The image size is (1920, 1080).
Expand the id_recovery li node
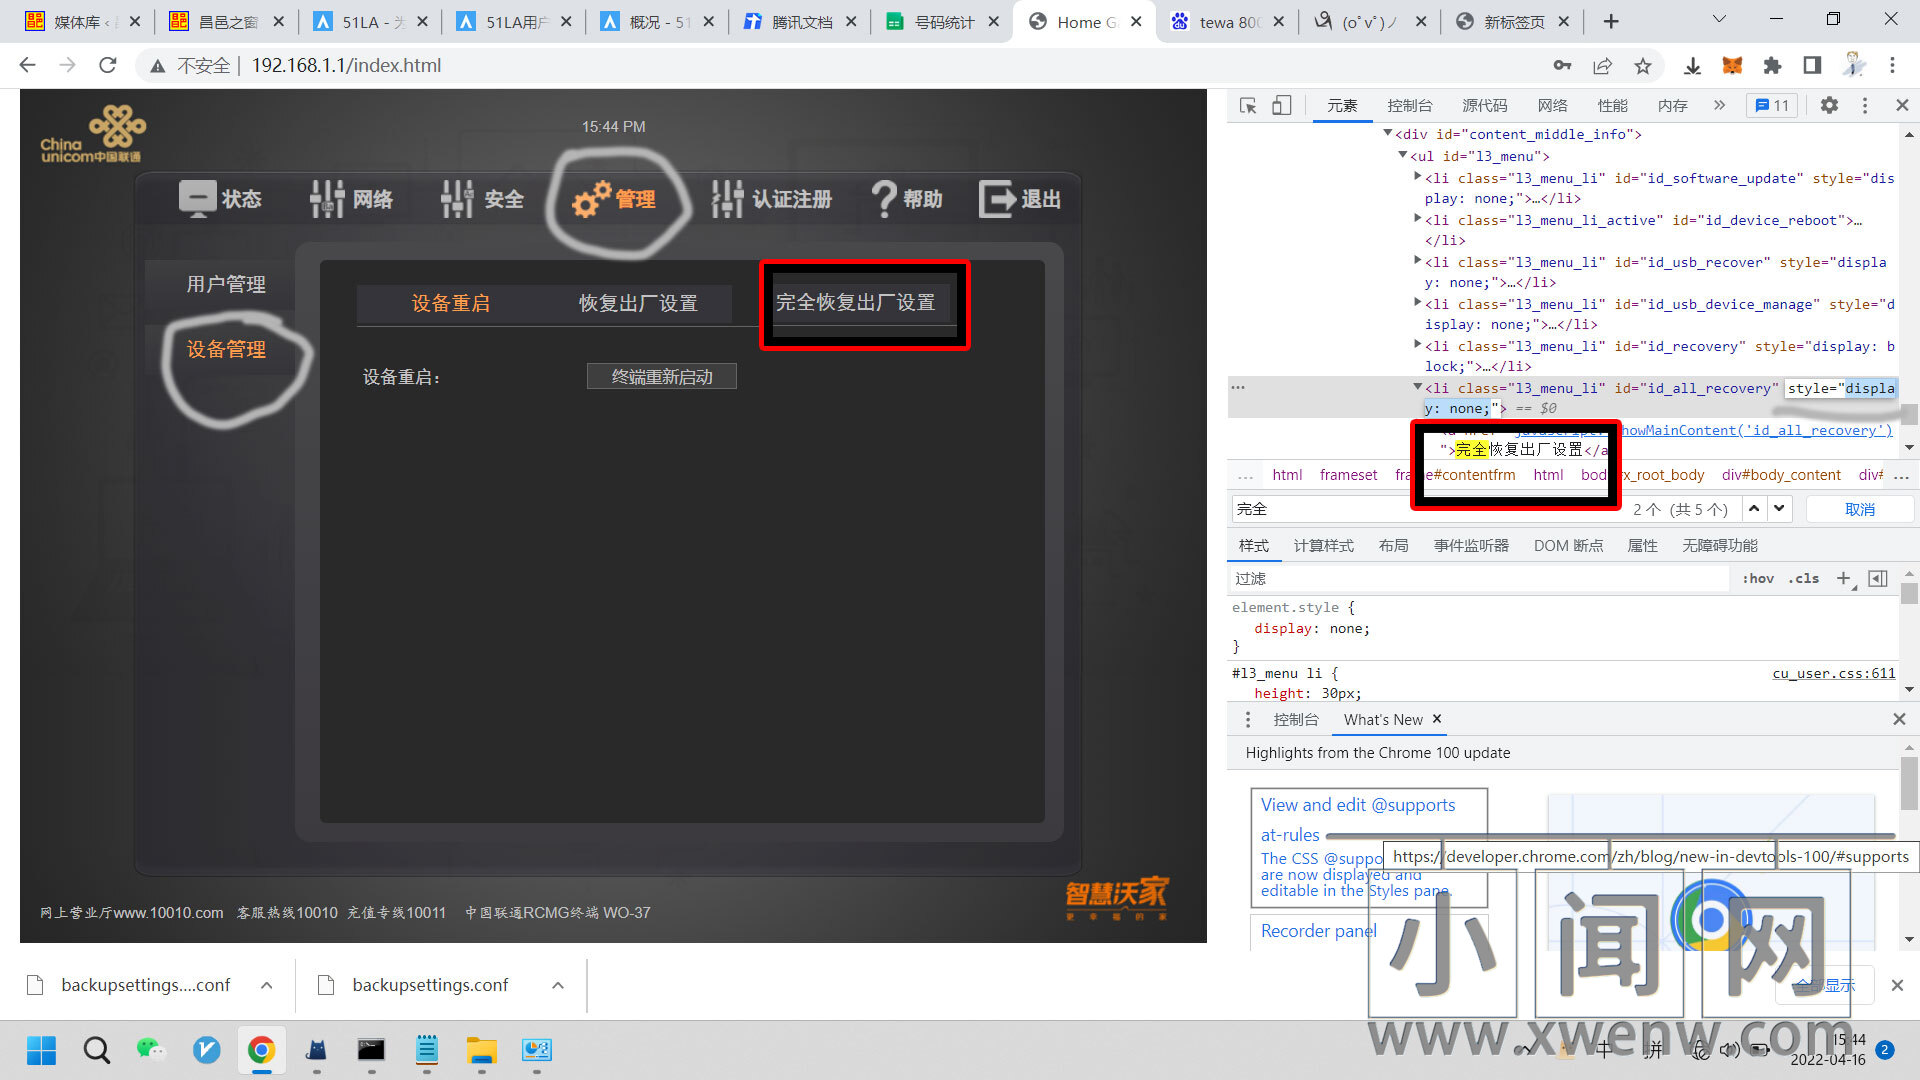(x=1417, y=345)
